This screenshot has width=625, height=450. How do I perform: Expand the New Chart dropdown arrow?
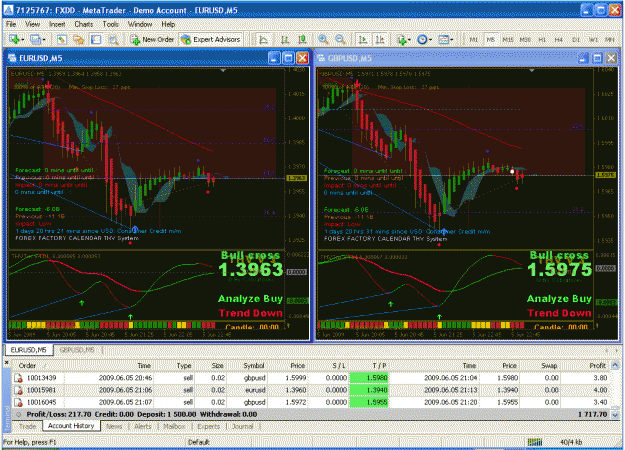[x=22, y=40]
